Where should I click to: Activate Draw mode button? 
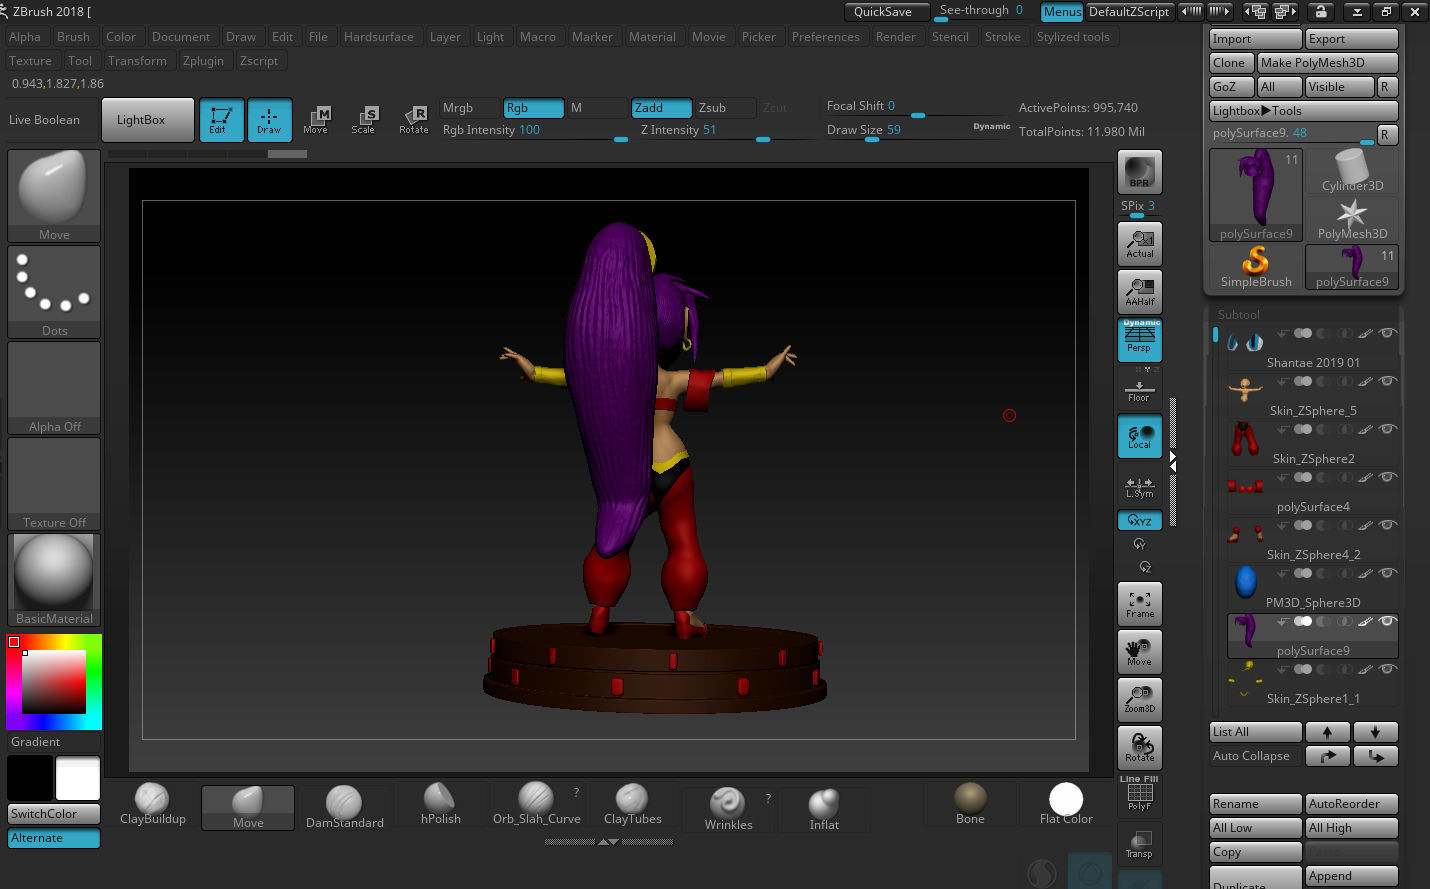(x=269, y=120)
